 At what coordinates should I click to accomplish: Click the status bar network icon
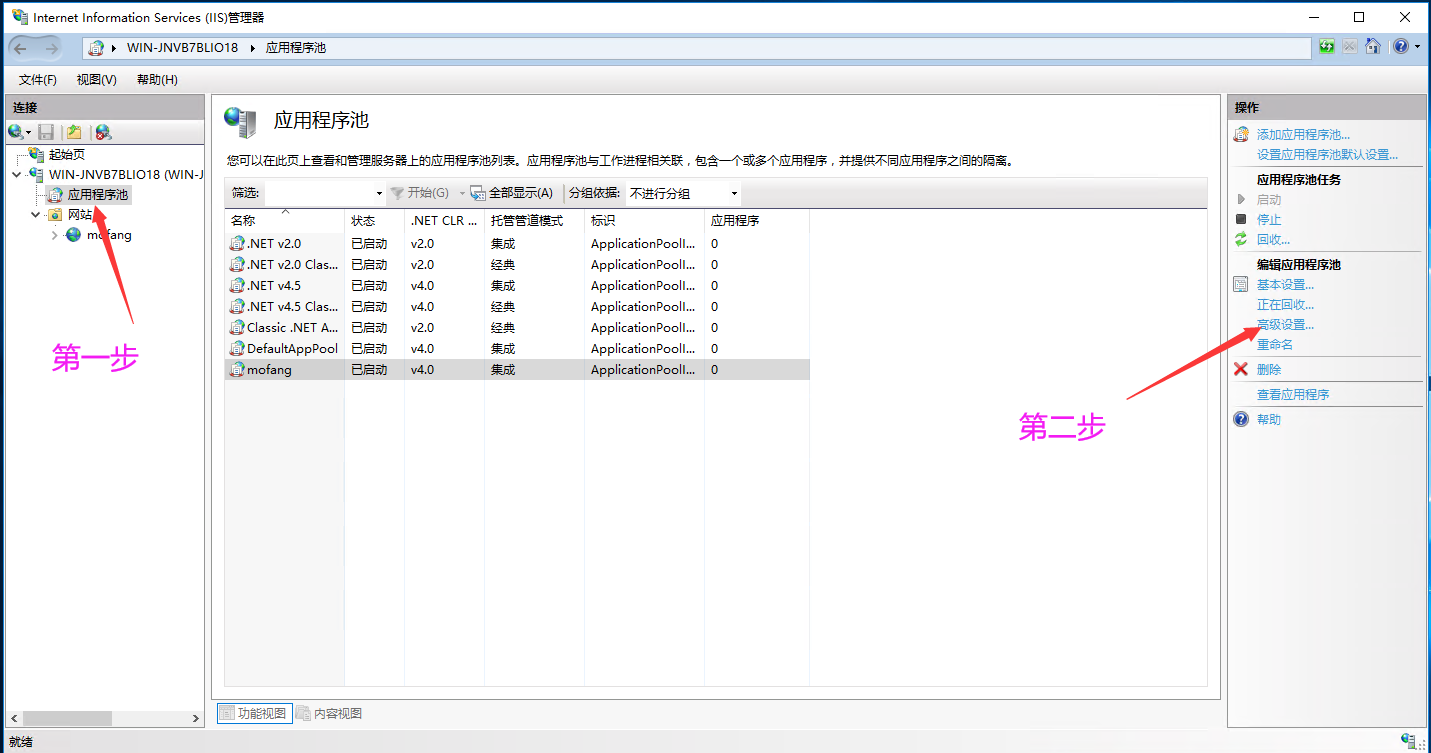point(1410,741)
